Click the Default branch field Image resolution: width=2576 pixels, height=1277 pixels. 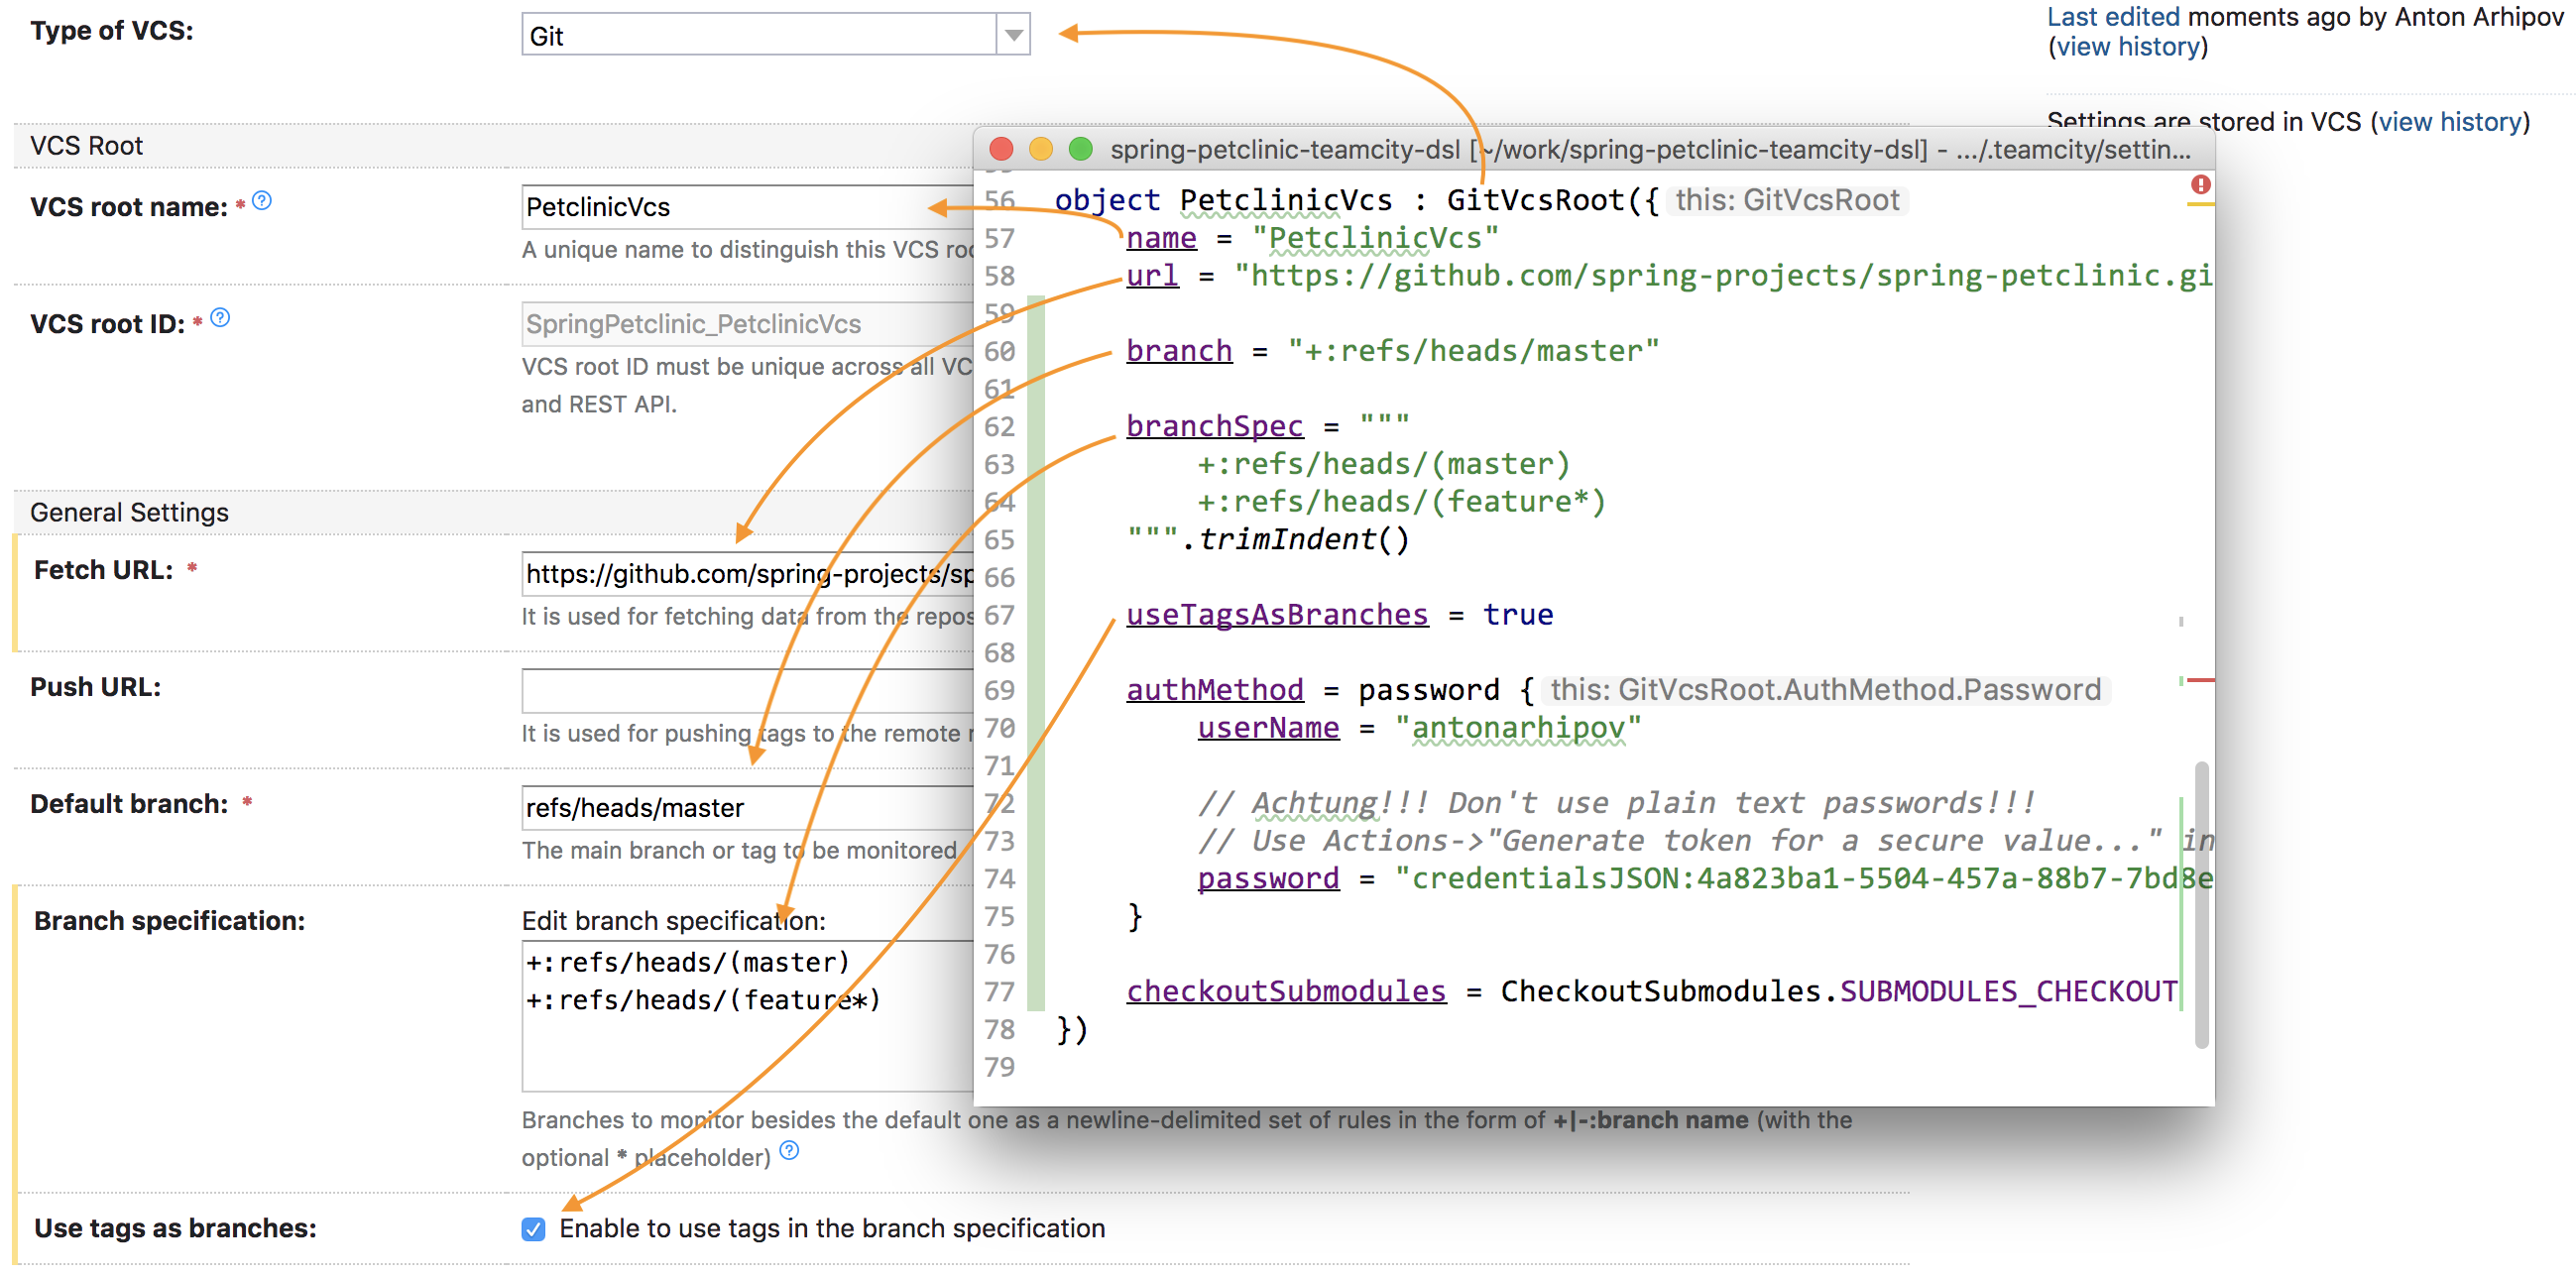coord(747,807)
